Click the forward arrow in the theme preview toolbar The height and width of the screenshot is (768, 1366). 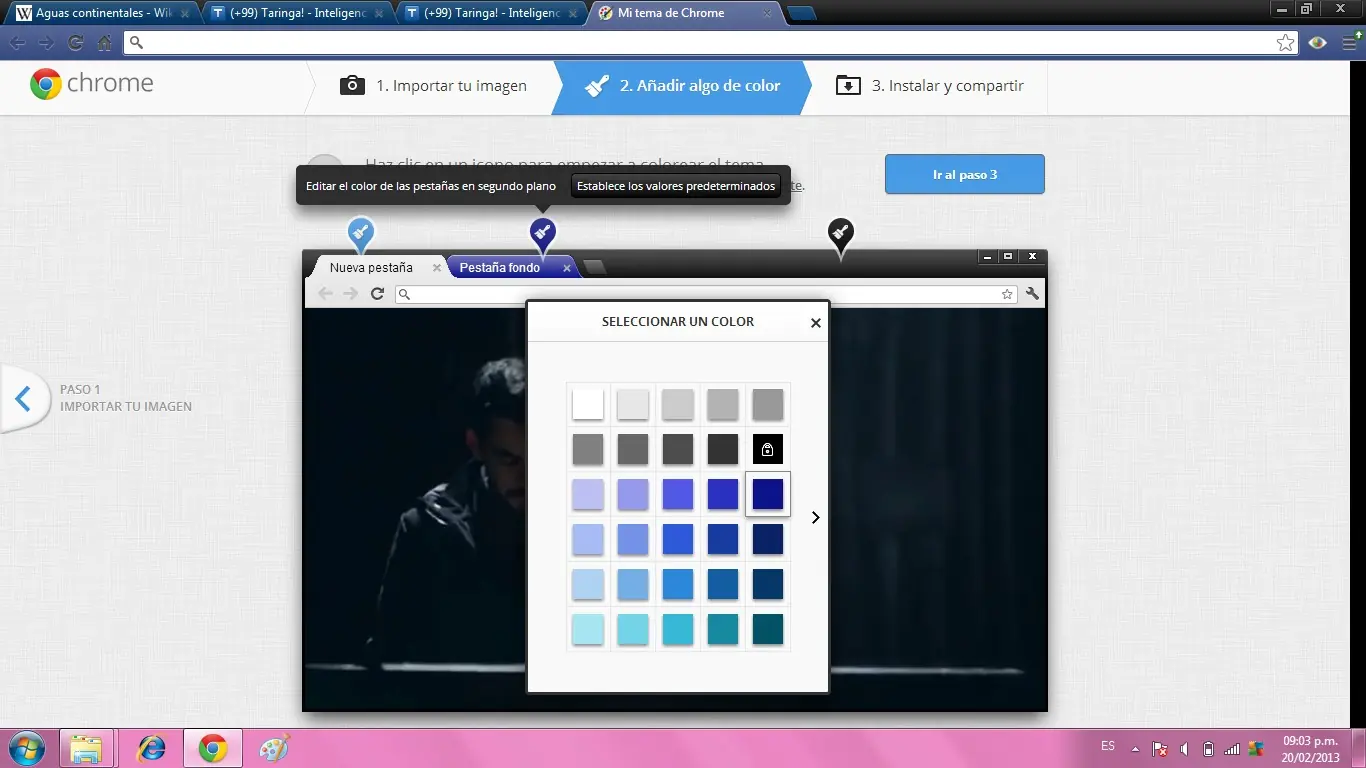pyautogui.click(x=350, y=294)
